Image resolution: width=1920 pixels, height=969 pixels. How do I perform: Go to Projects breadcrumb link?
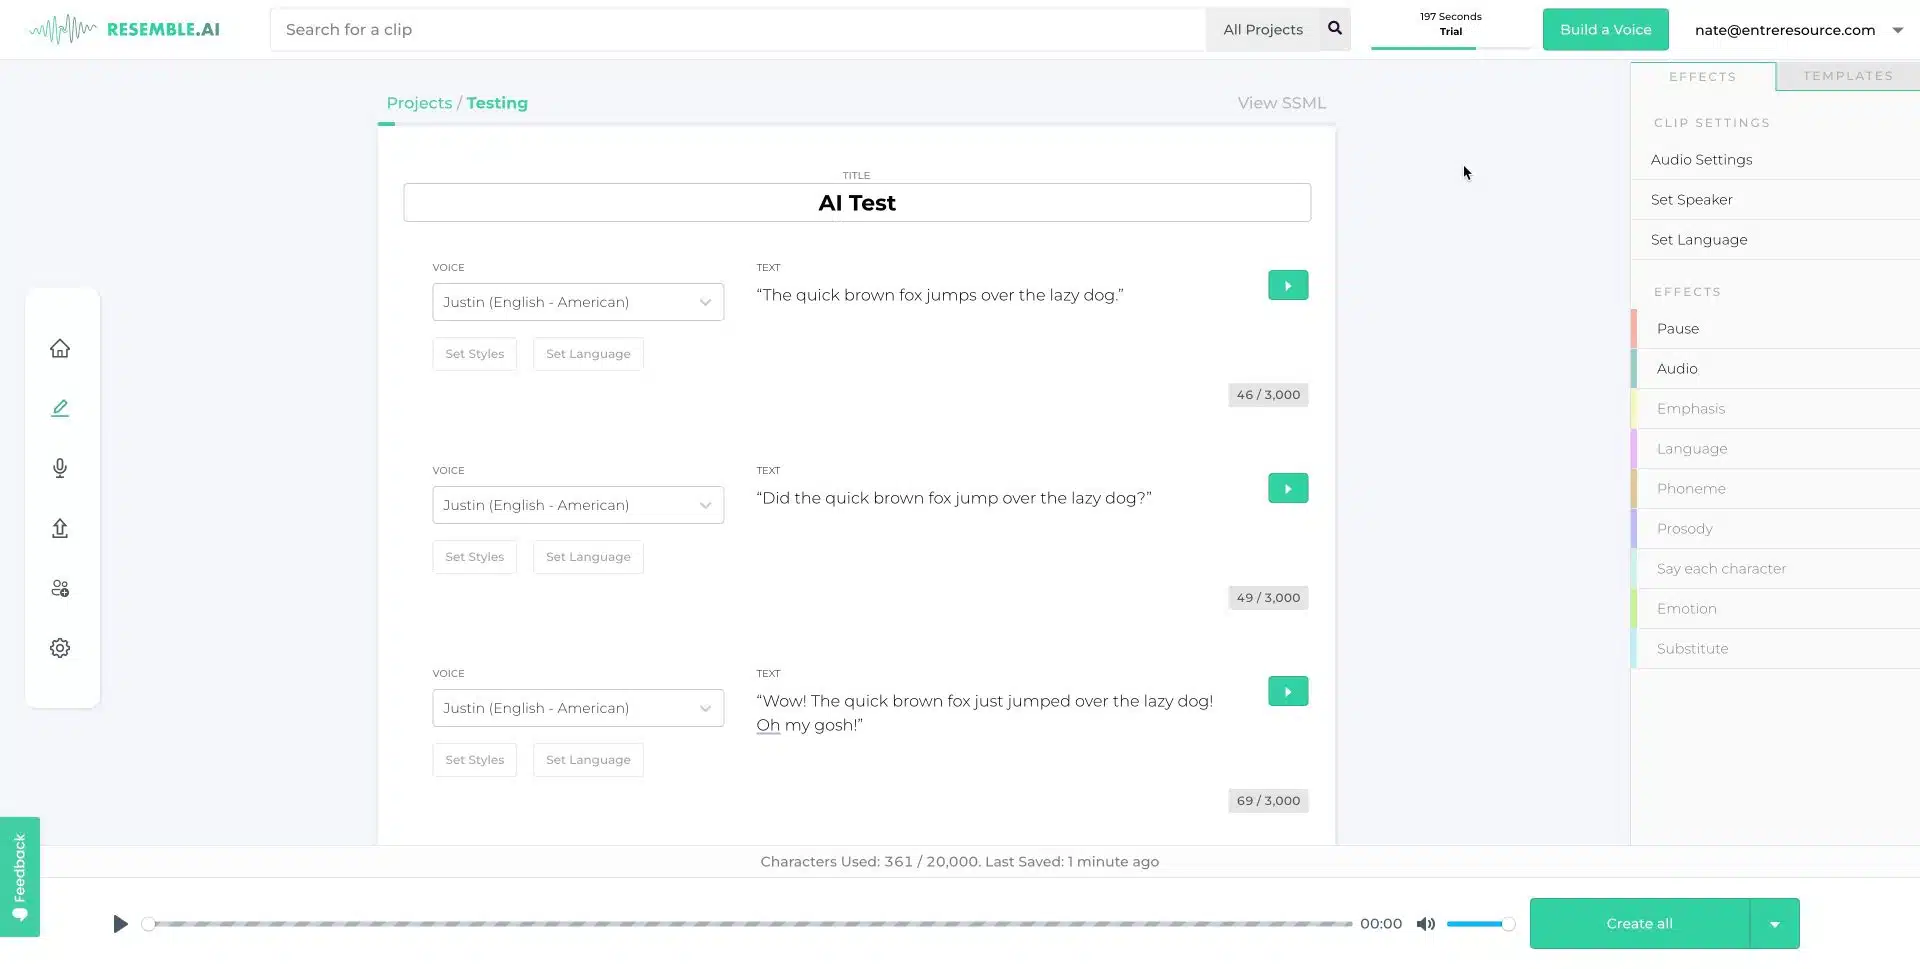tap(419, 103)
